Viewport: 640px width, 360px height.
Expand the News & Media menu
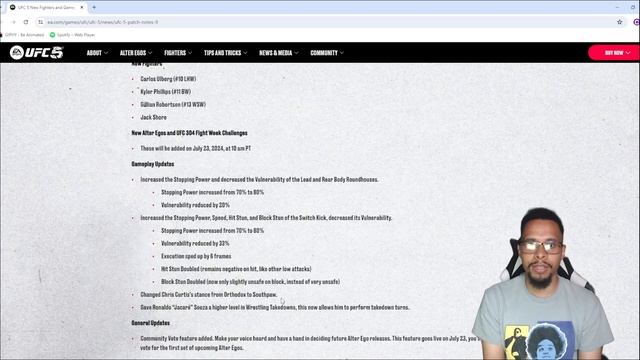click(279, 53)
